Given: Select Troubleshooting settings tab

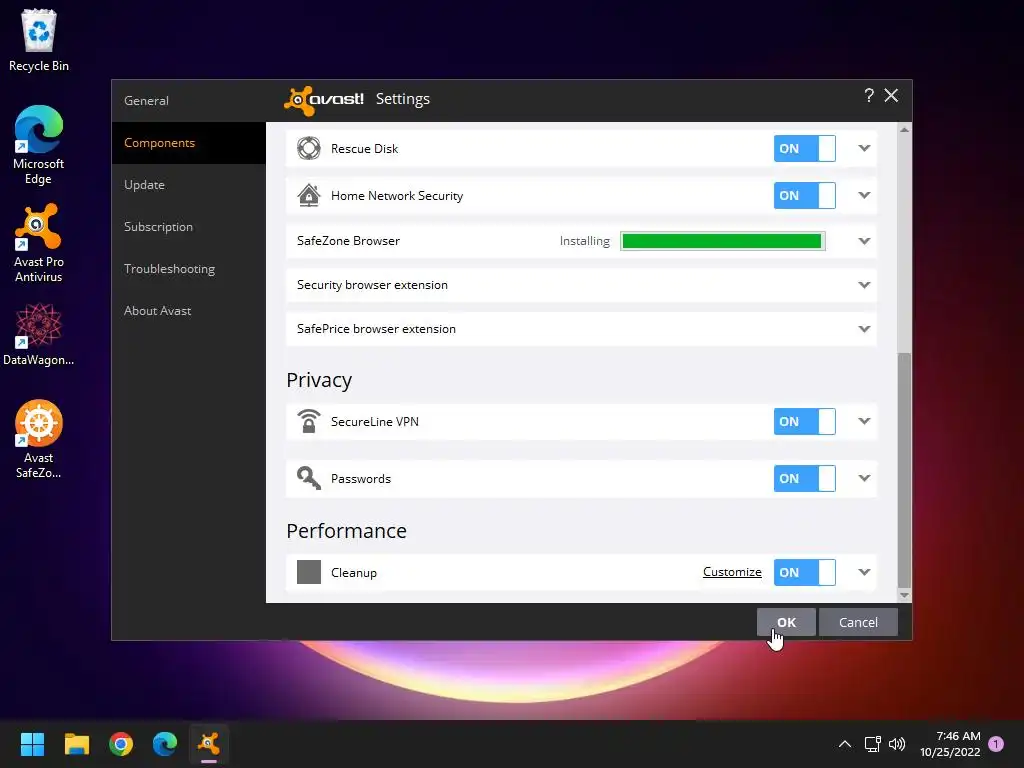Looking at the screenshot, I should pyautogui.click(x=189, y=268).
